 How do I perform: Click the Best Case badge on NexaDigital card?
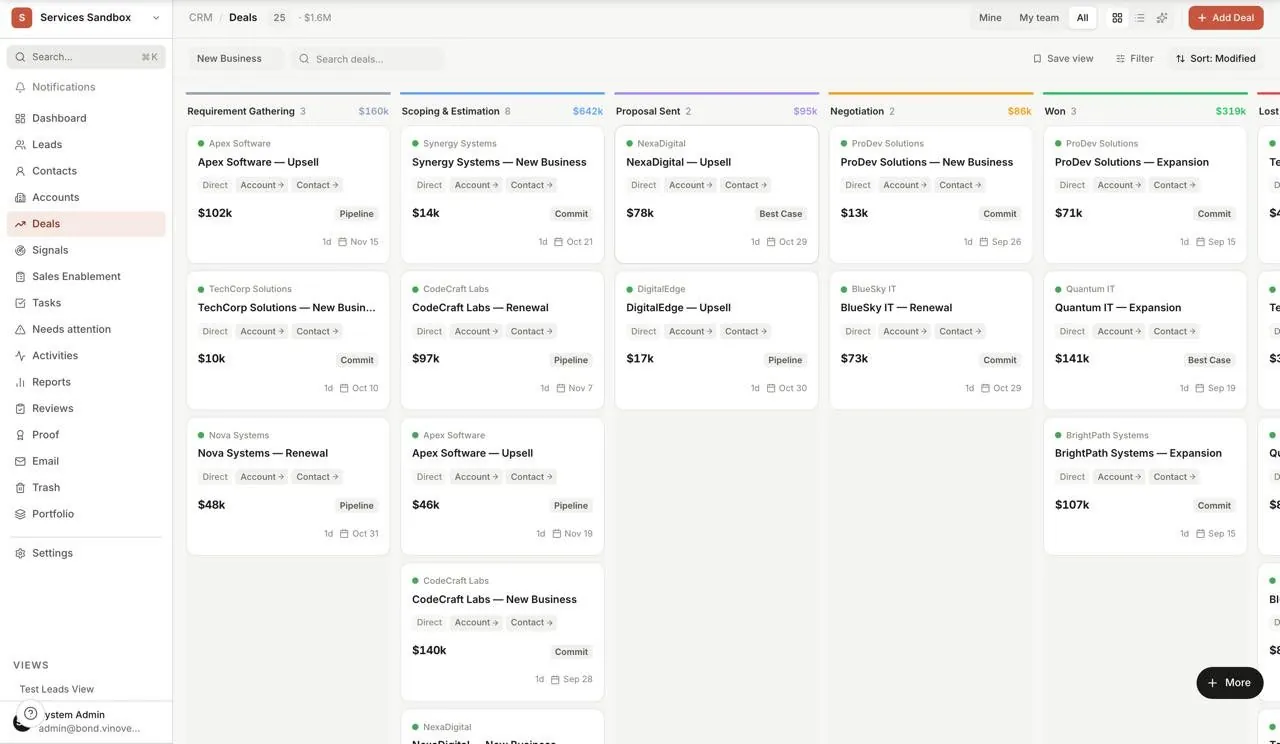[780, 214]
